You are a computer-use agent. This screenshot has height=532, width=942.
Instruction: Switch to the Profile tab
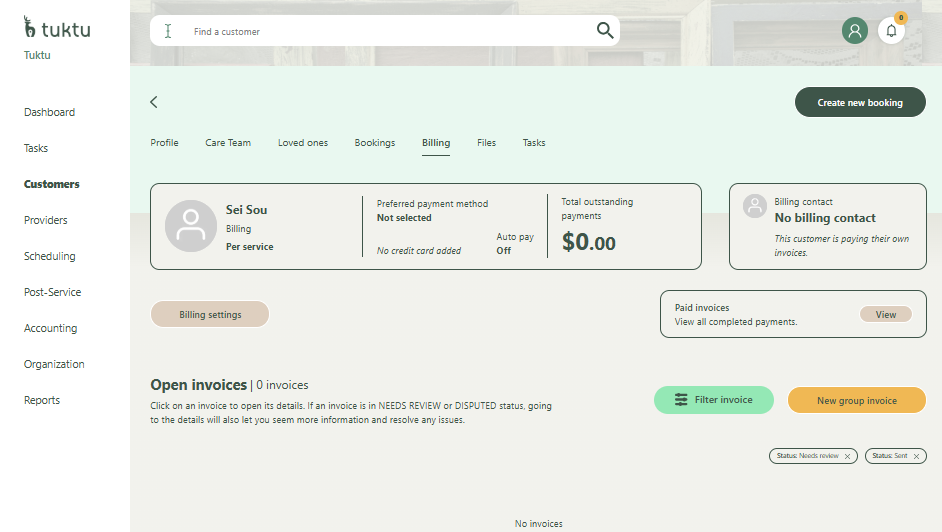164,143
